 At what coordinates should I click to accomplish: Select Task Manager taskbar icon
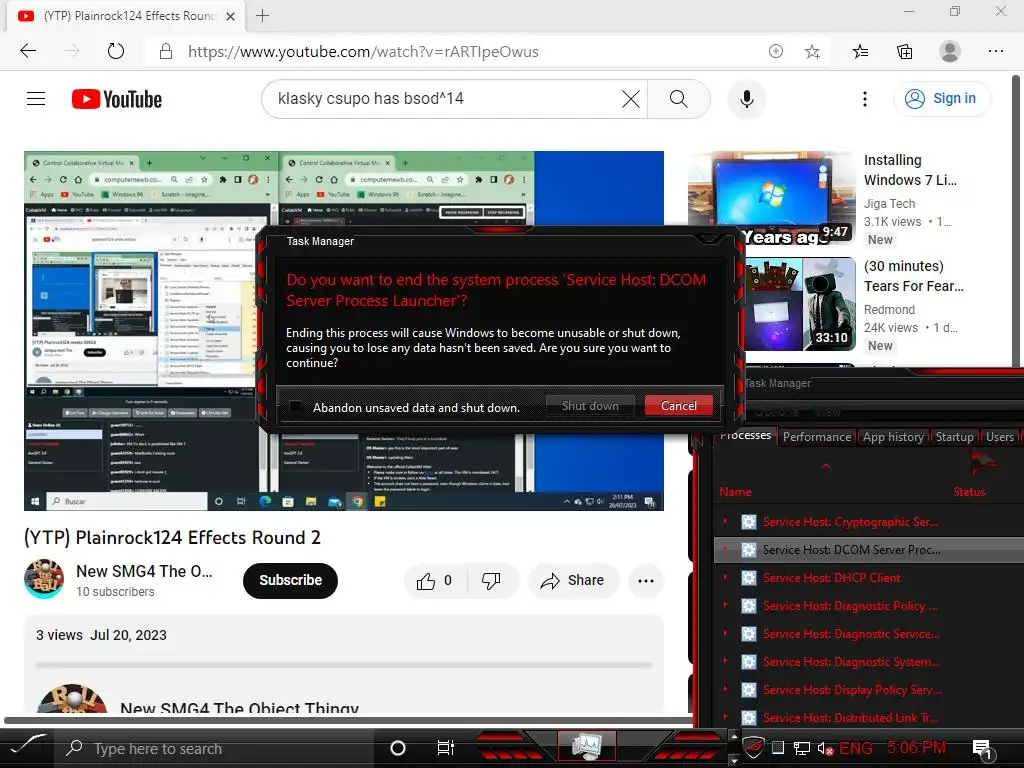586,746
